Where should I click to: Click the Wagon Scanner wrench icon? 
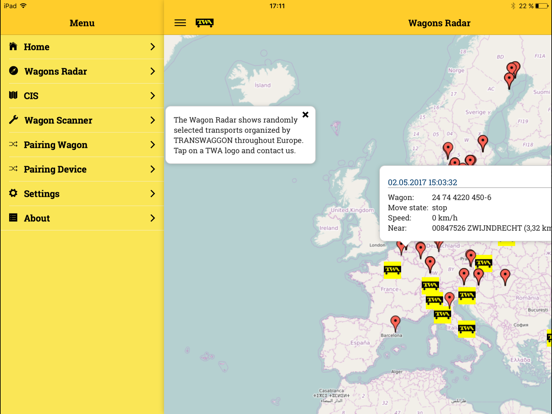tap(13, 119)
